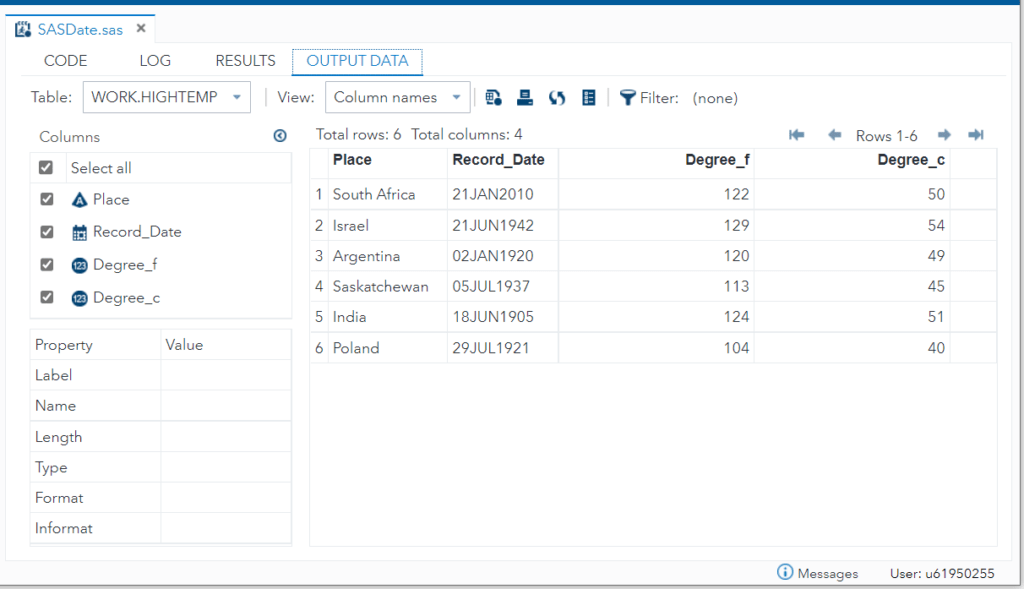Jump to the last page of rows
Image resolution: width=1024 pixels, height=589 pixels.
[975, 134]
